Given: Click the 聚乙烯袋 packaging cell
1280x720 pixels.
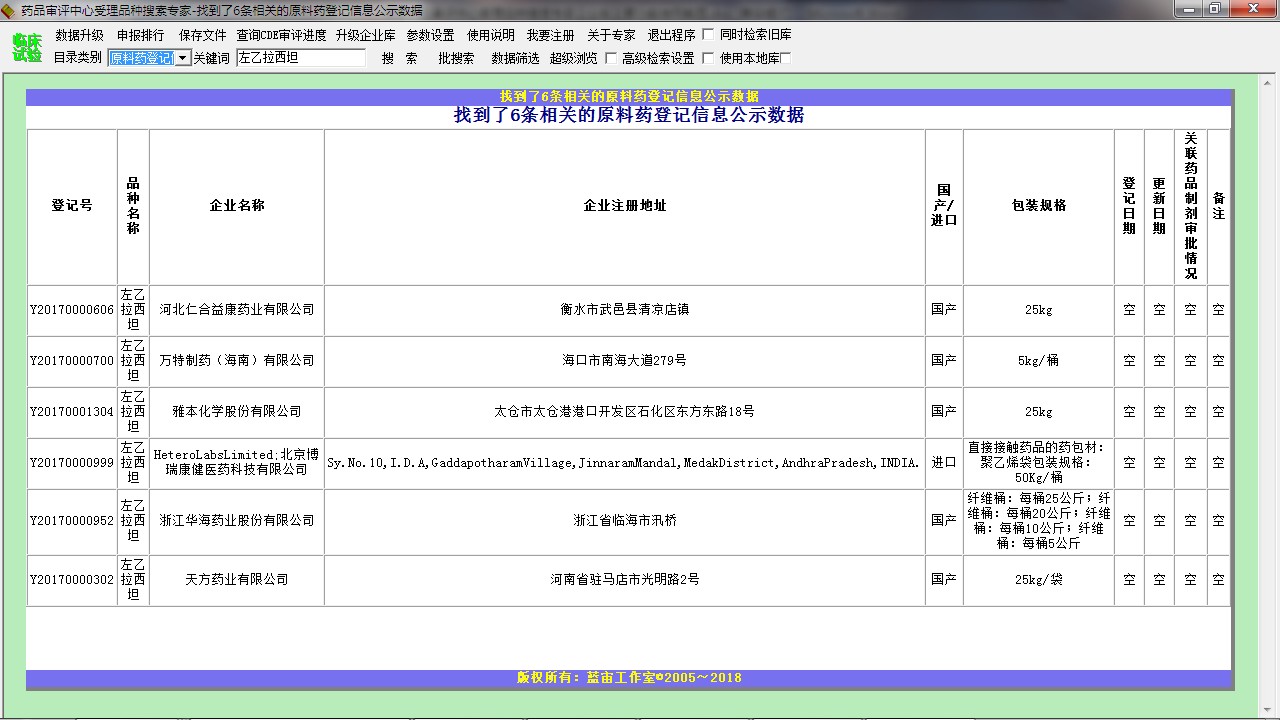Looking at the screenshot, I should pyautogui.click(x=1039, y=463).
